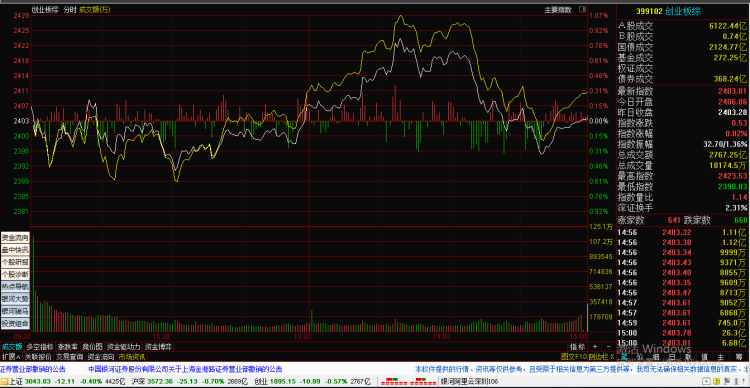Open the 中国银河证券 announcement link
Image resolution: width=750 pixels, height=388 pixels.
185,369
